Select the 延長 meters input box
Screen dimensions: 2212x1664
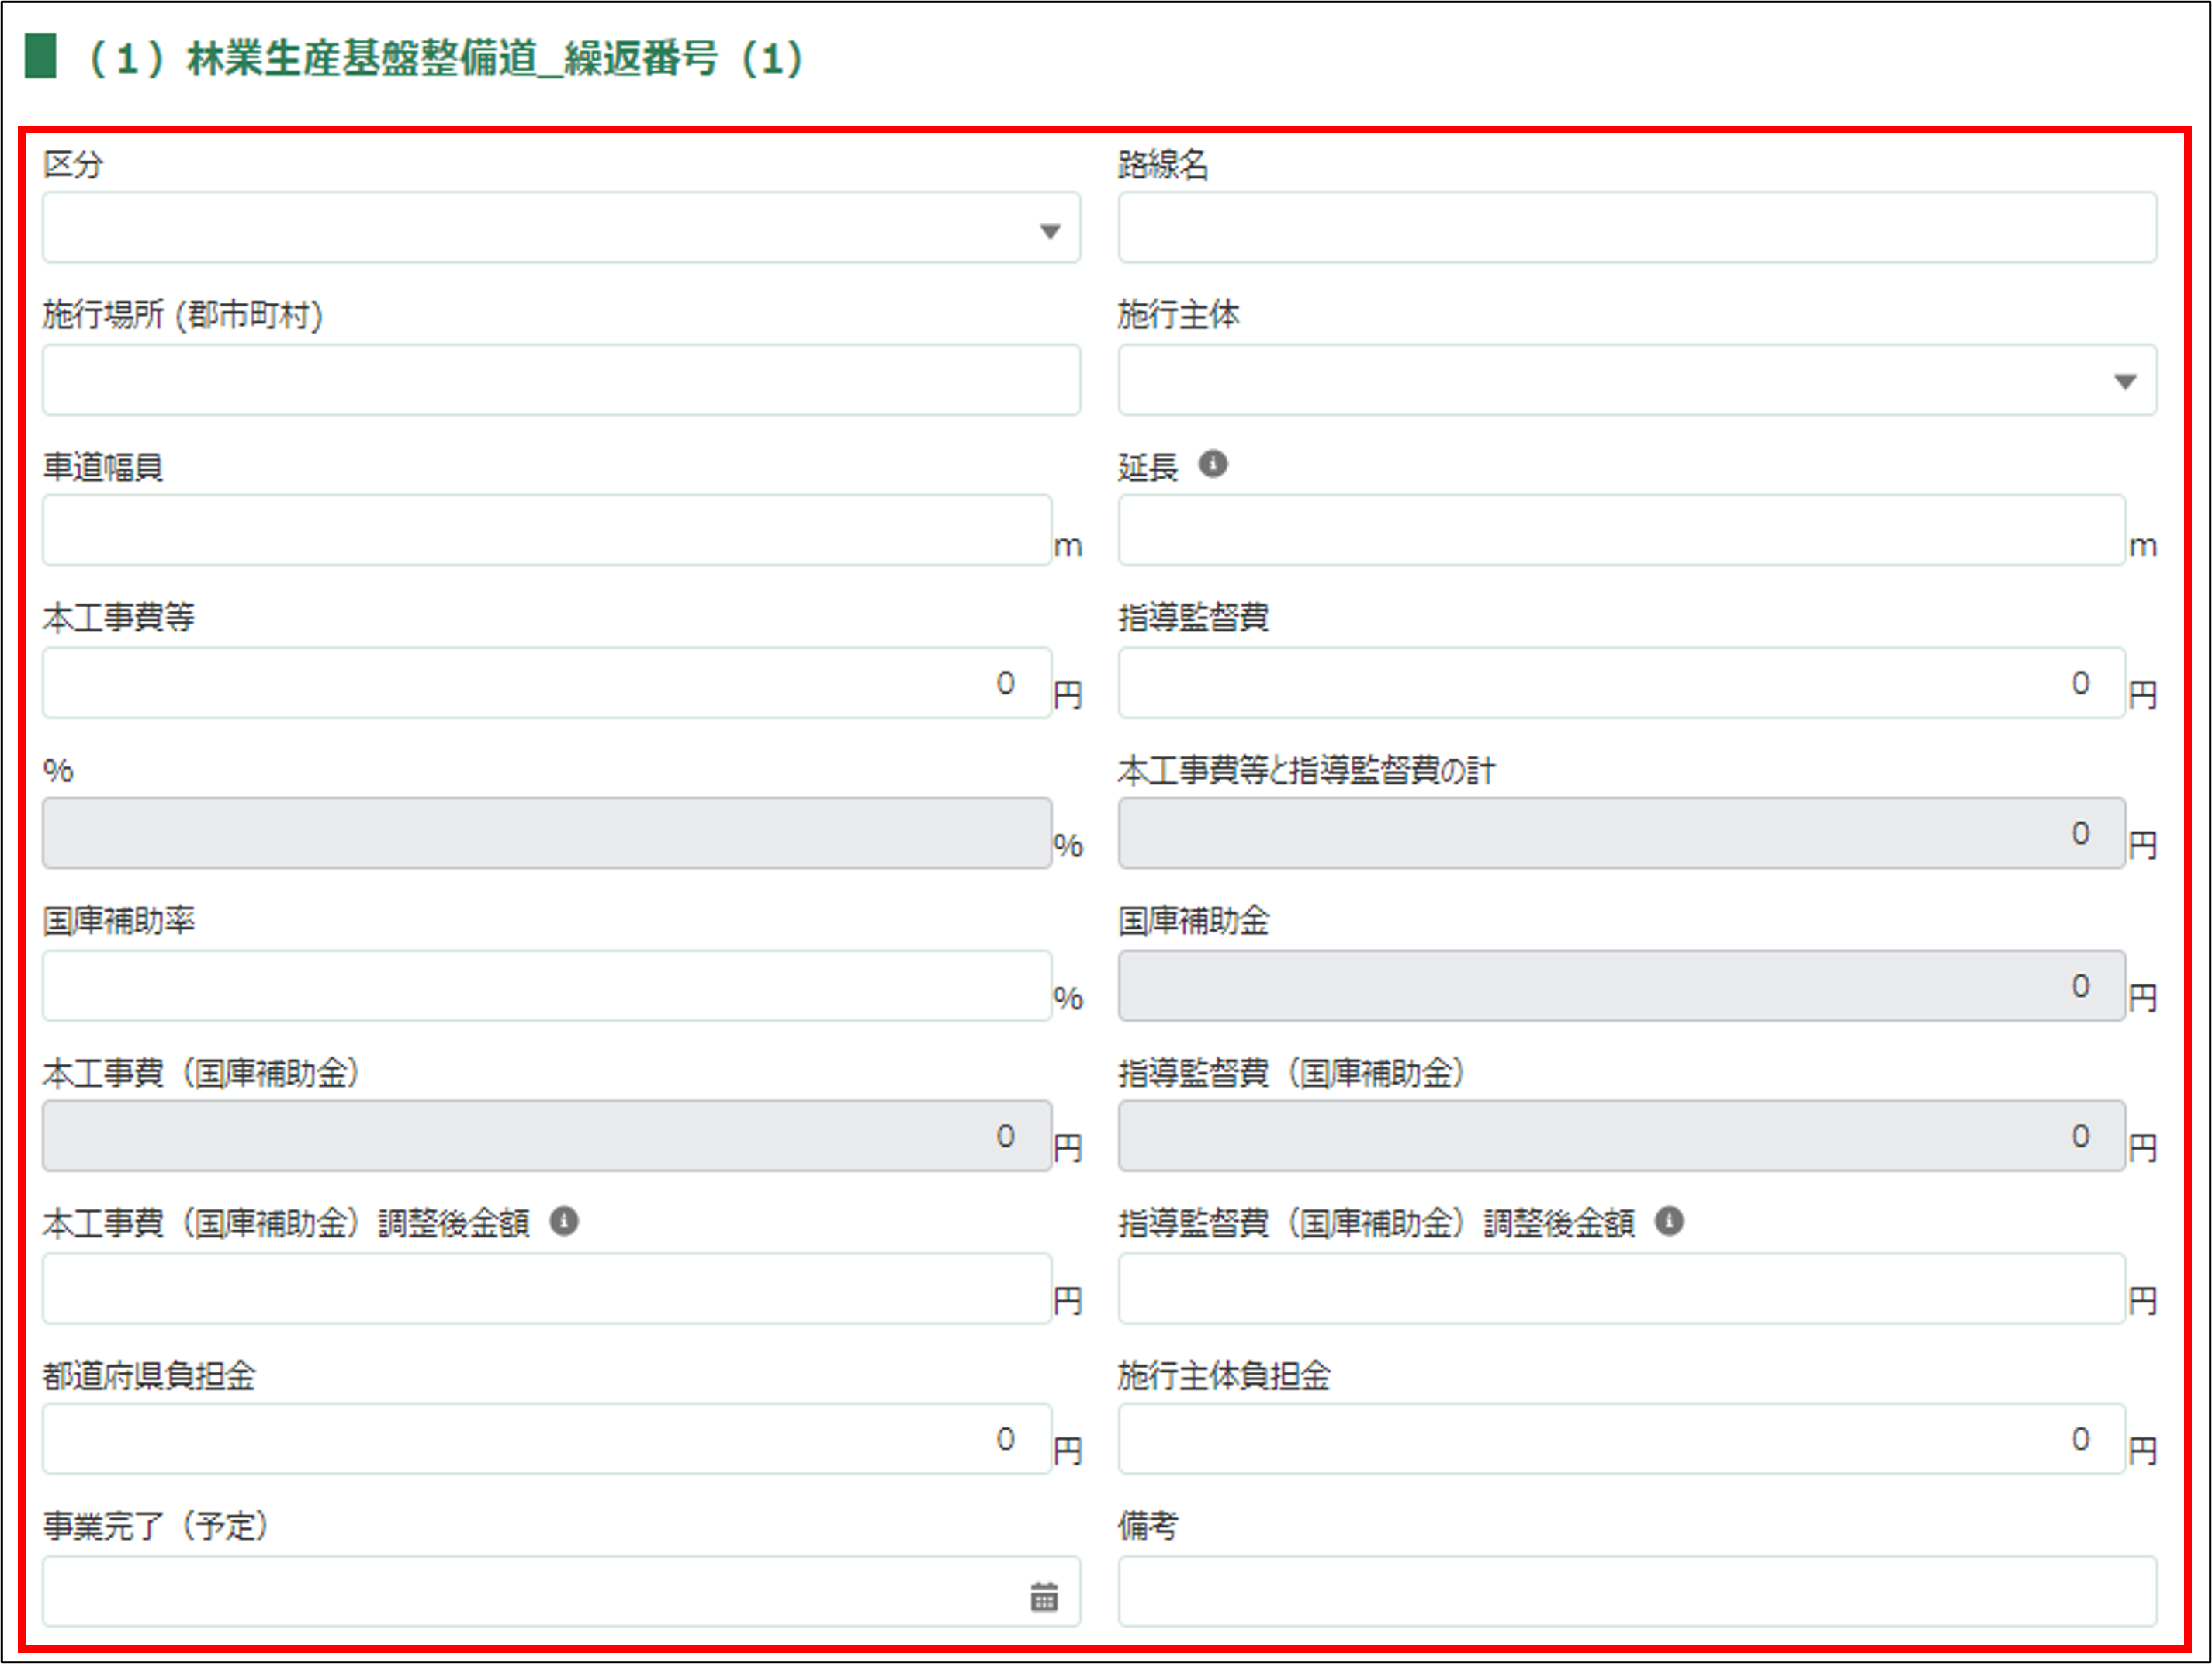coord(1620,531)
